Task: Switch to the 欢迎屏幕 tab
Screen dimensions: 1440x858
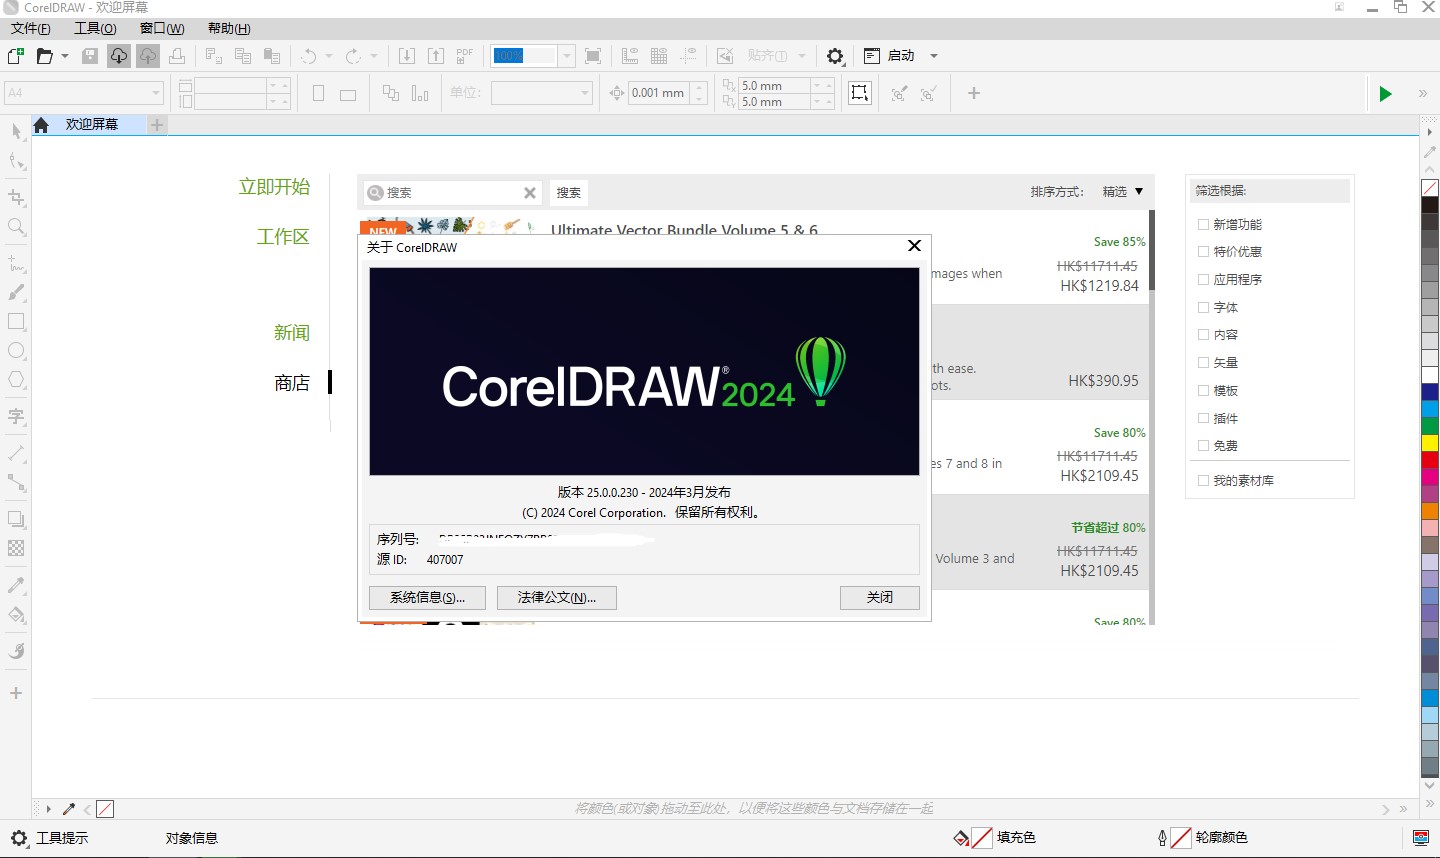Action: pyautogui.click(x=92, y=125)
